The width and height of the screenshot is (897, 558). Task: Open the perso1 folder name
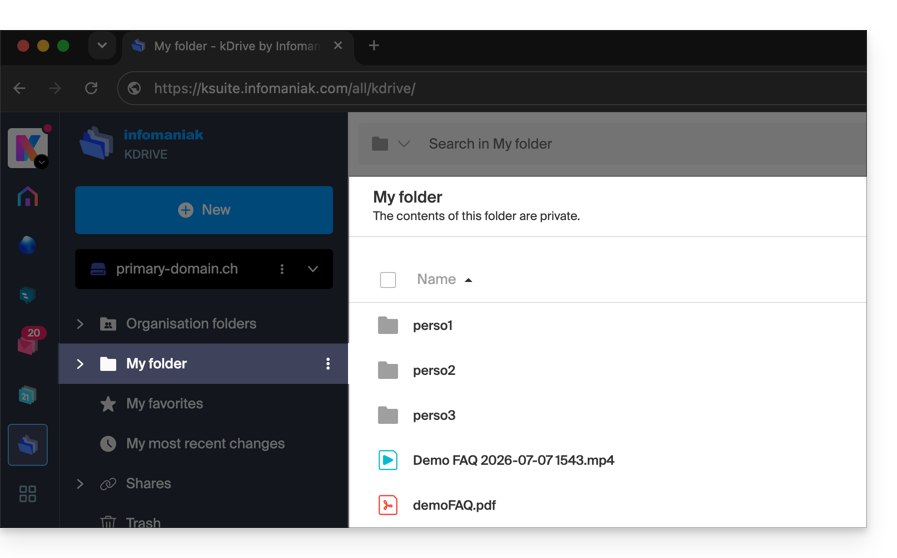pyautogui.click(x=432, y=325)
